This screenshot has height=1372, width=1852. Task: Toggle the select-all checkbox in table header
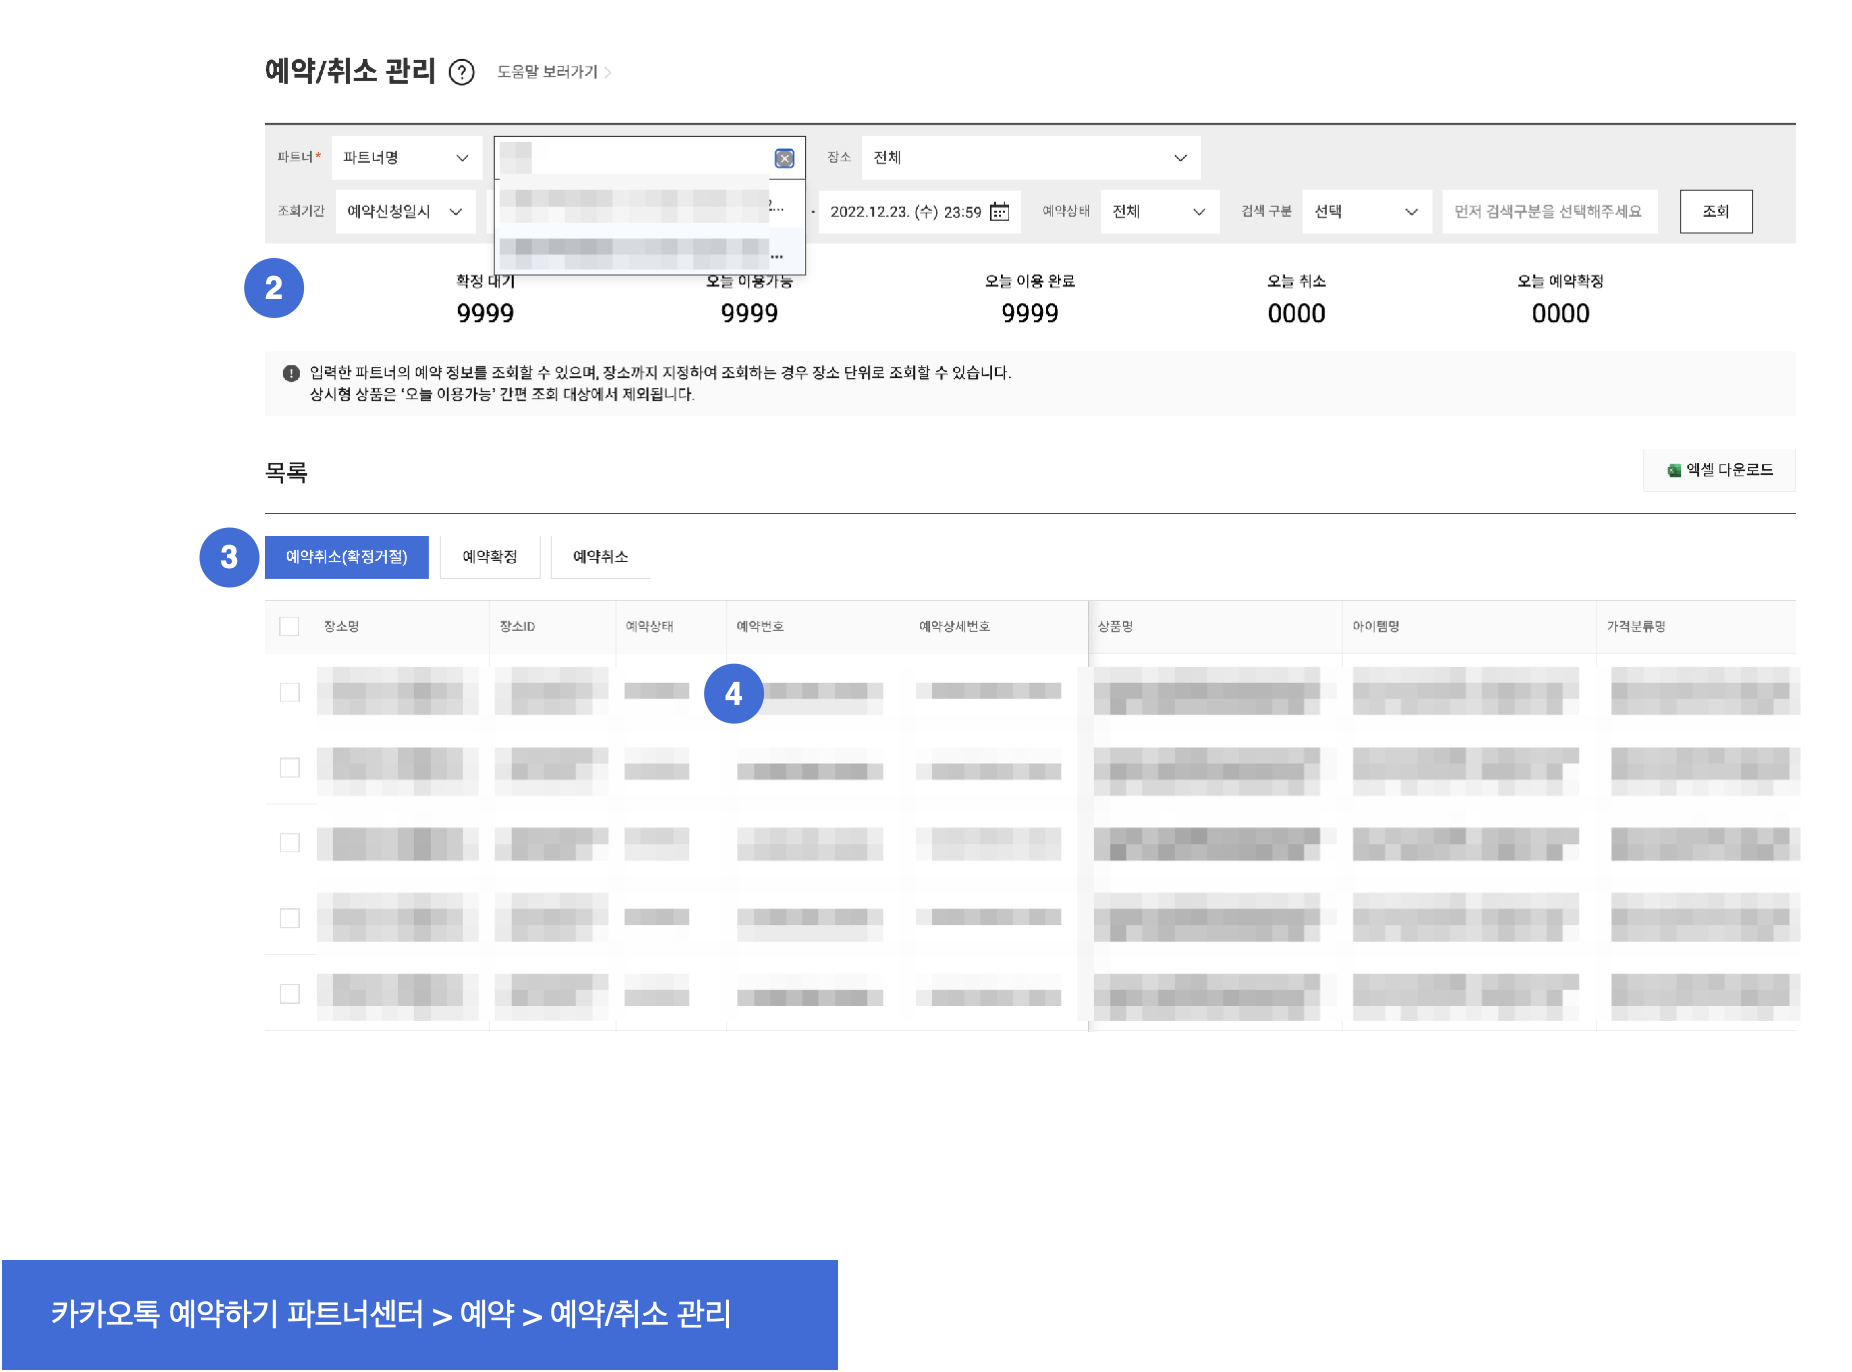(x=289, y=626)
